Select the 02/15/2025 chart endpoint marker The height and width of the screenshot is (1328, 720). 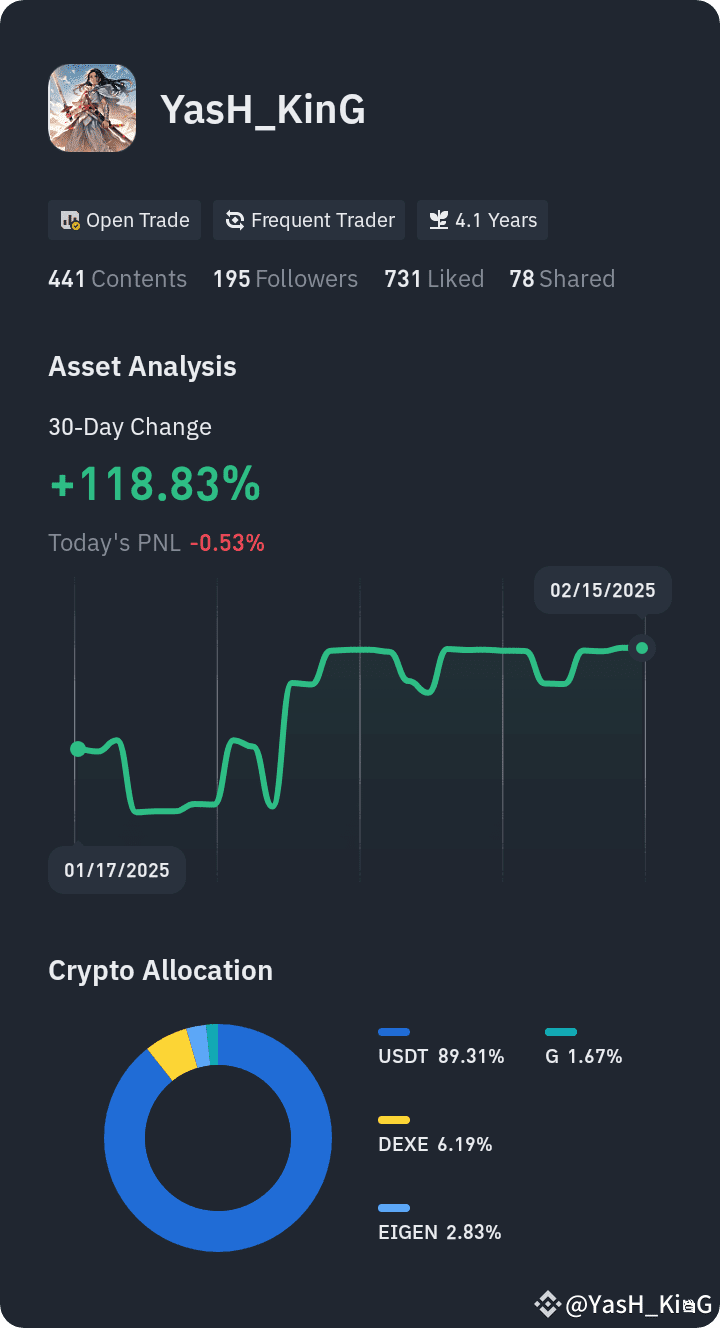641,648
